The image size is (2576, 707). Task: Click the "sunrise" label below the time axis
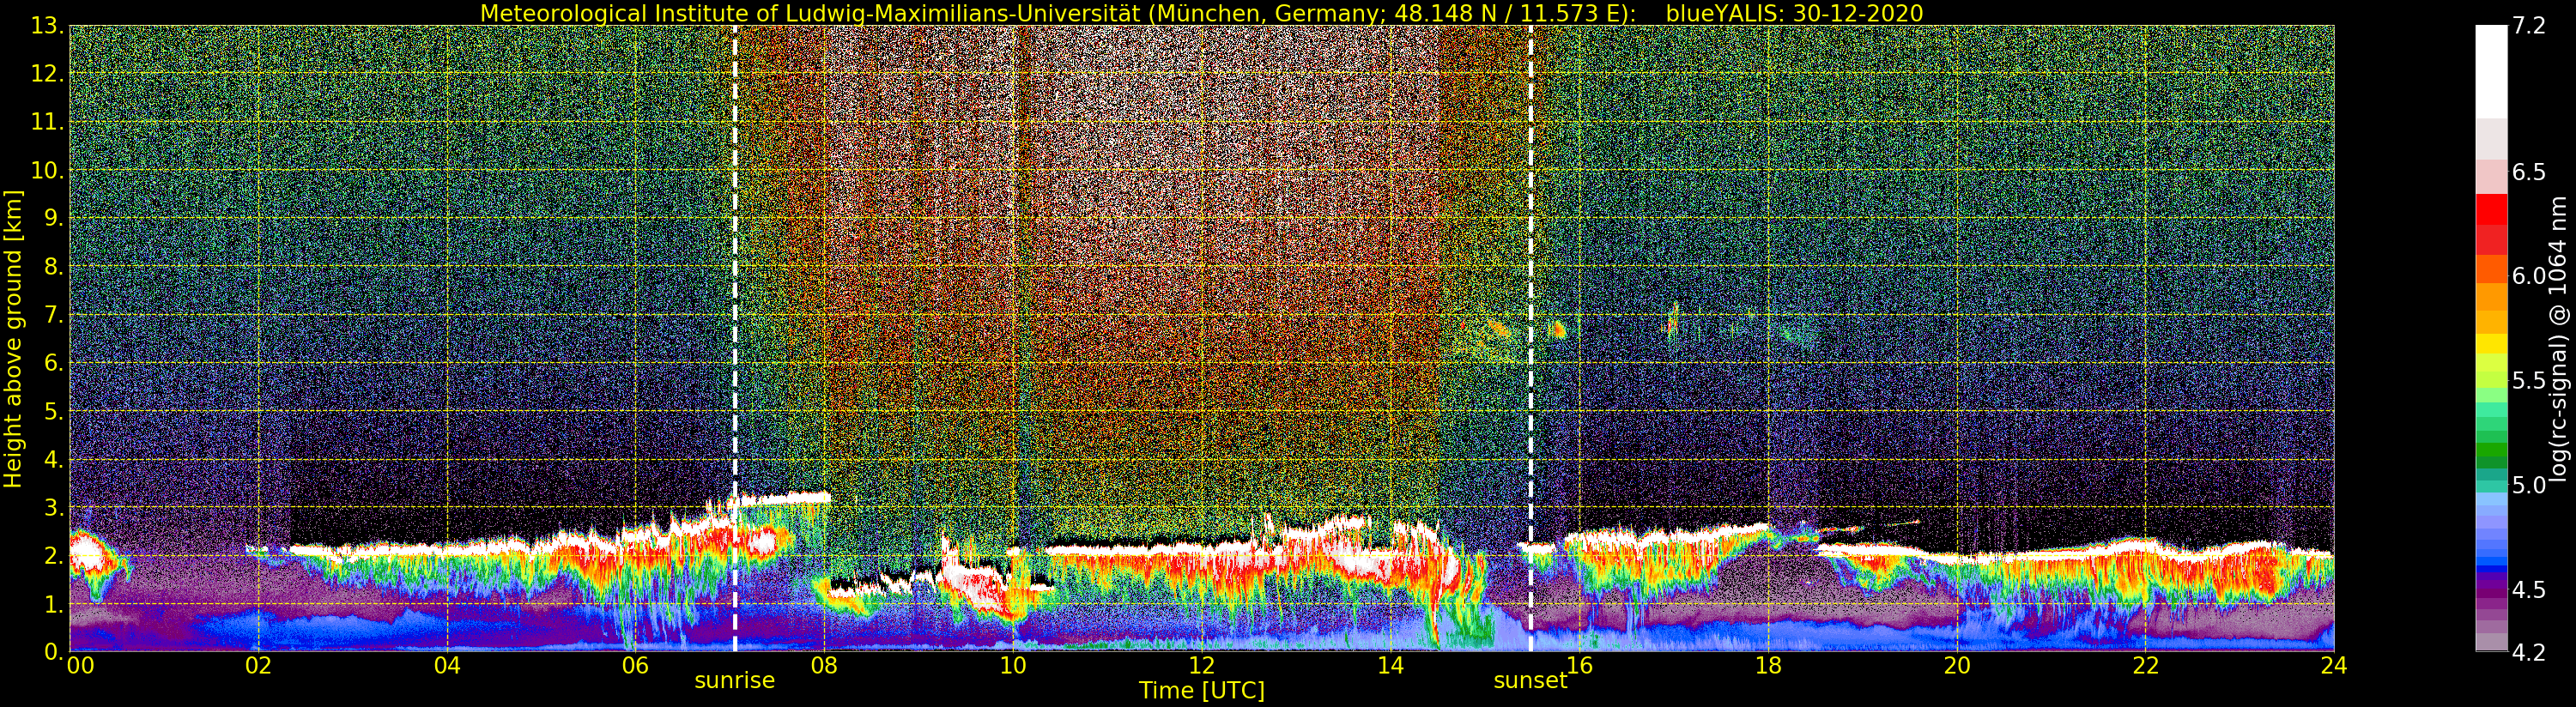[x=735, y=680]
